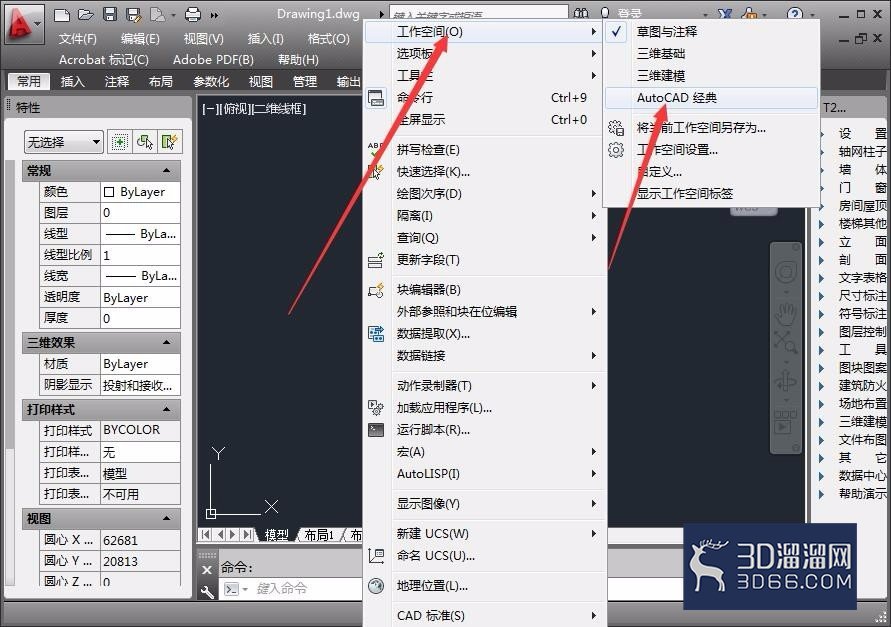The height and width of the screenshot is (627, 891).
Task: Open the 文件(F) menu
Action: (x=77, y=39)
